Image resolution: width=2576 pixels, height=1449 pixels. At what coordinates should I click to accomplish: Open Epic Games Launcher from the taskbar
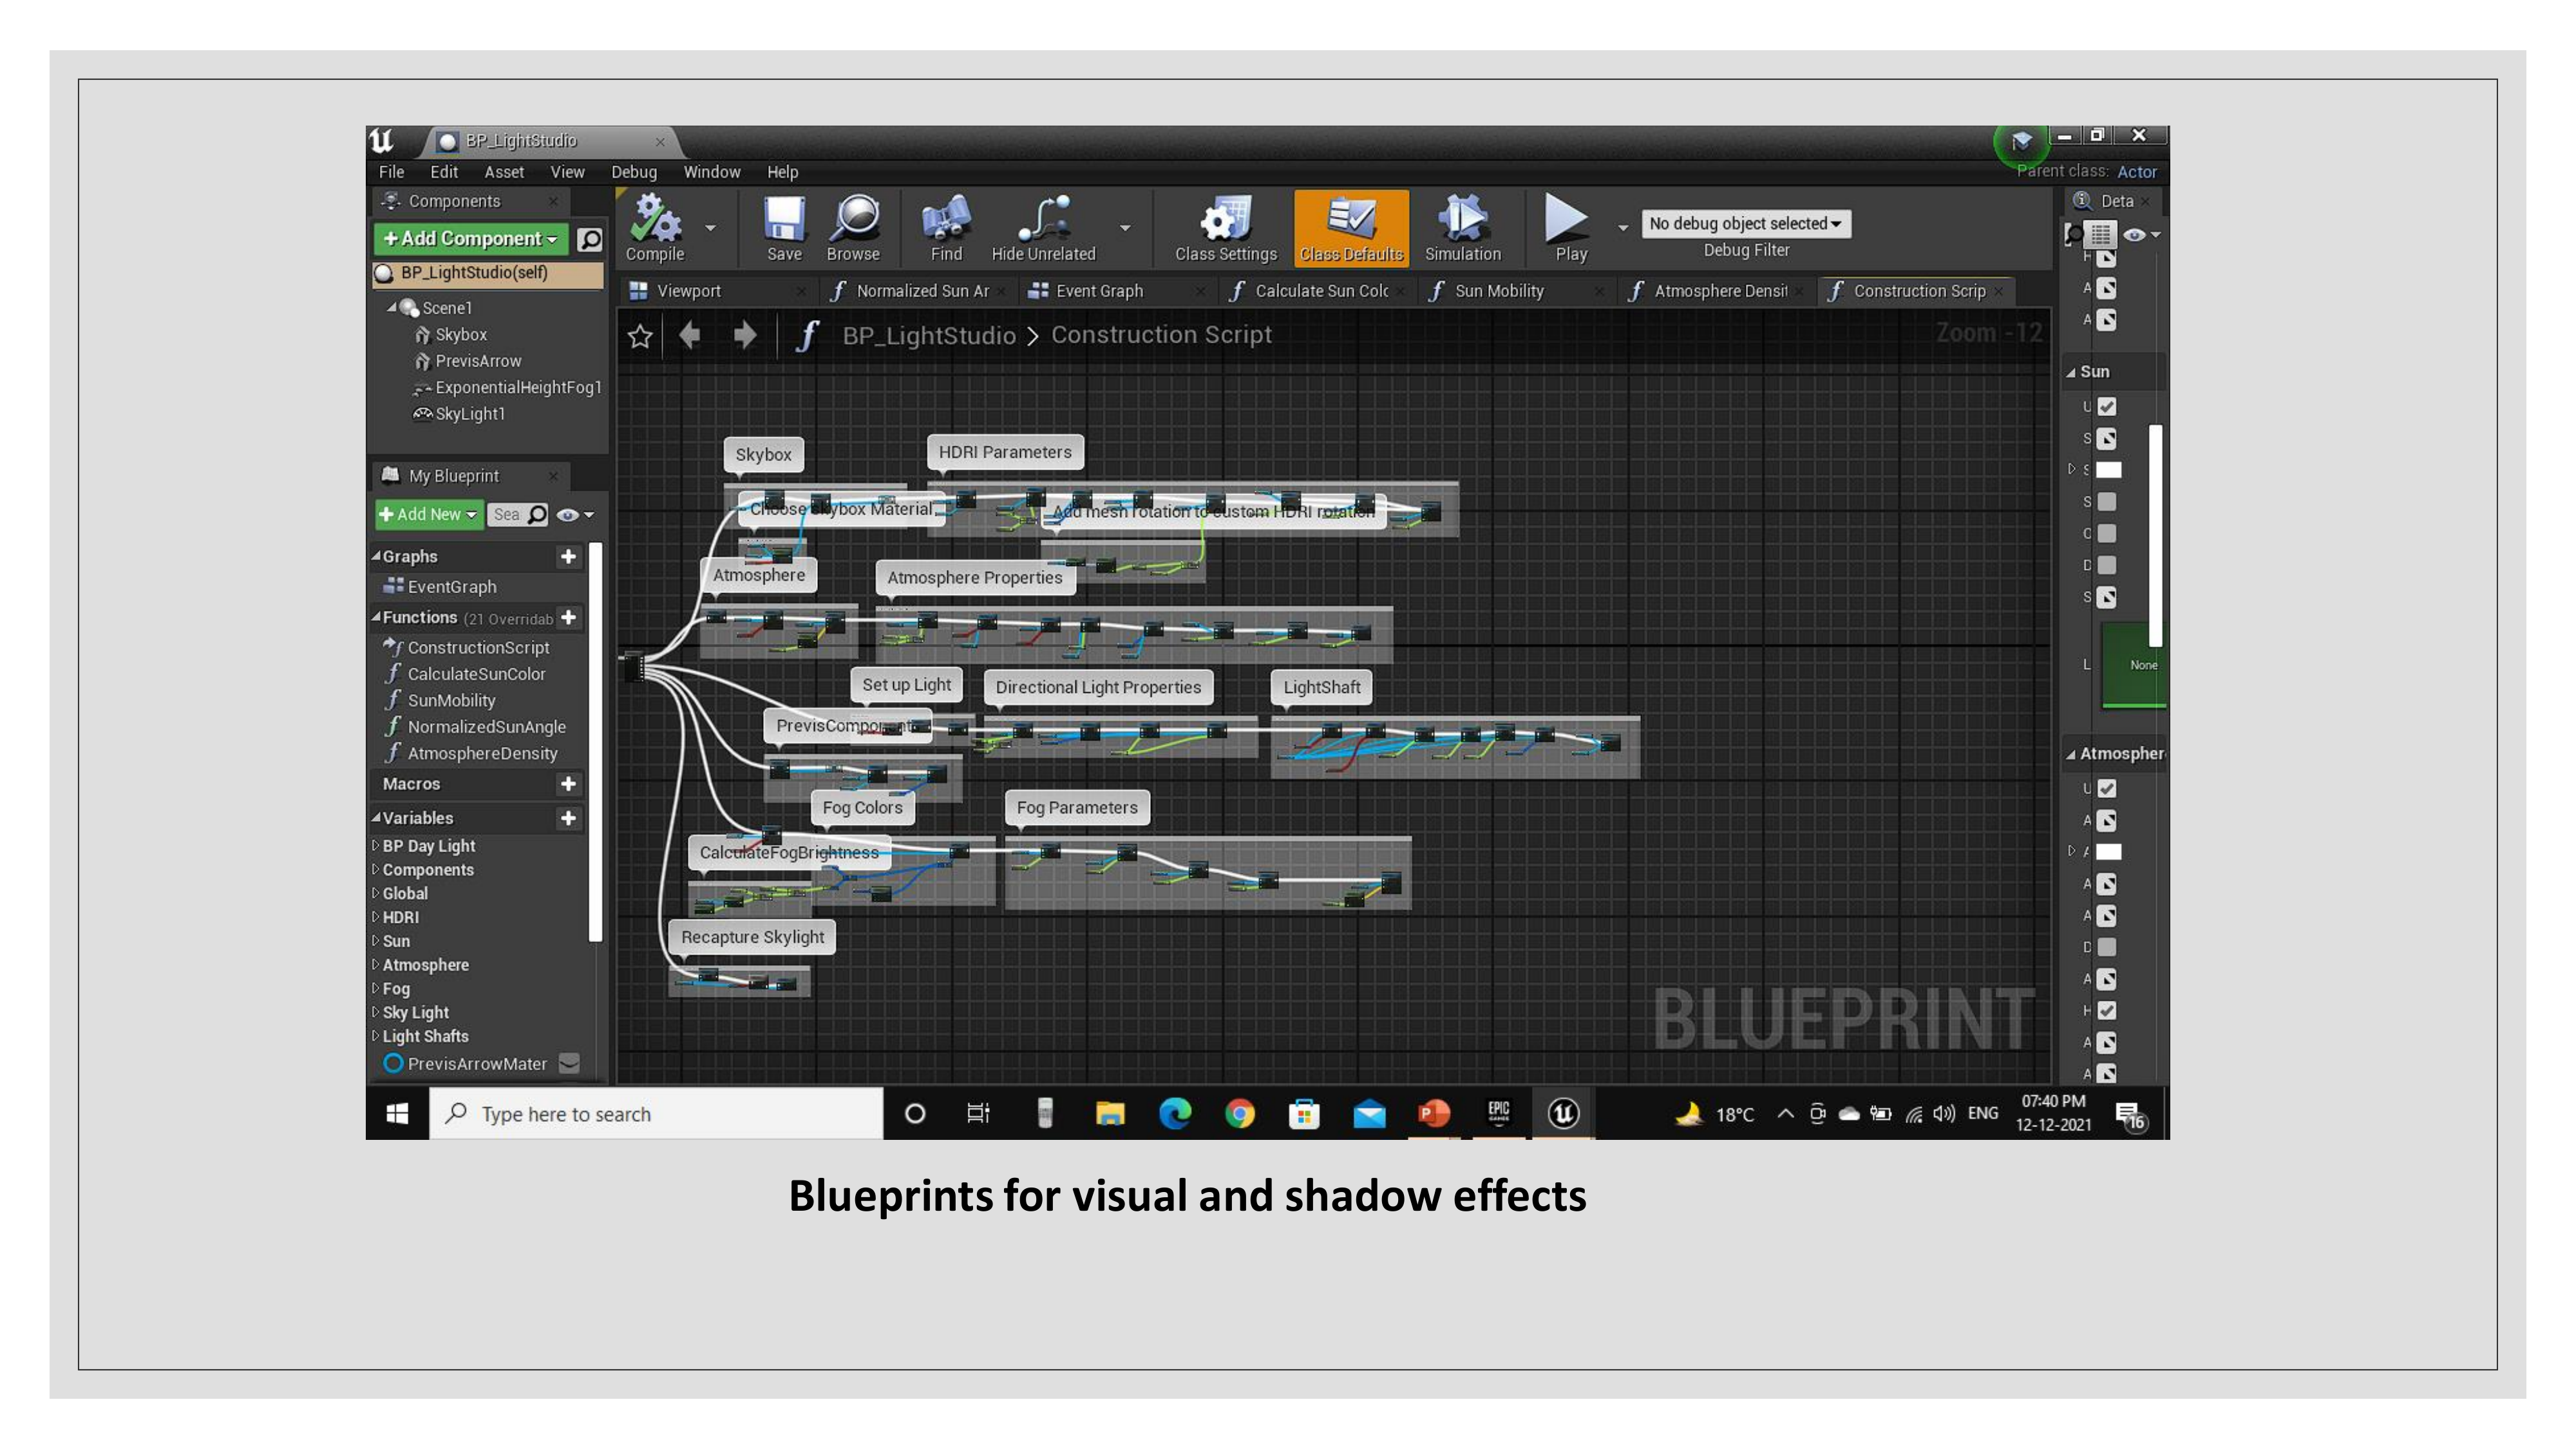pyautogui.click(x=1498, y=1113)
